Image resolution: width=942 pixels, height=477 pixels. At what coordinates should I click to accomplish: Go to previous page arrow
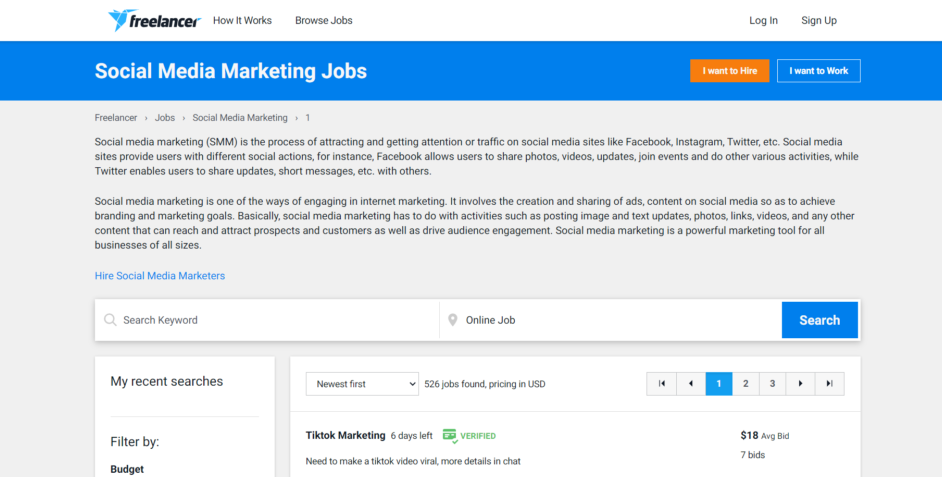[x=691, y=384]
